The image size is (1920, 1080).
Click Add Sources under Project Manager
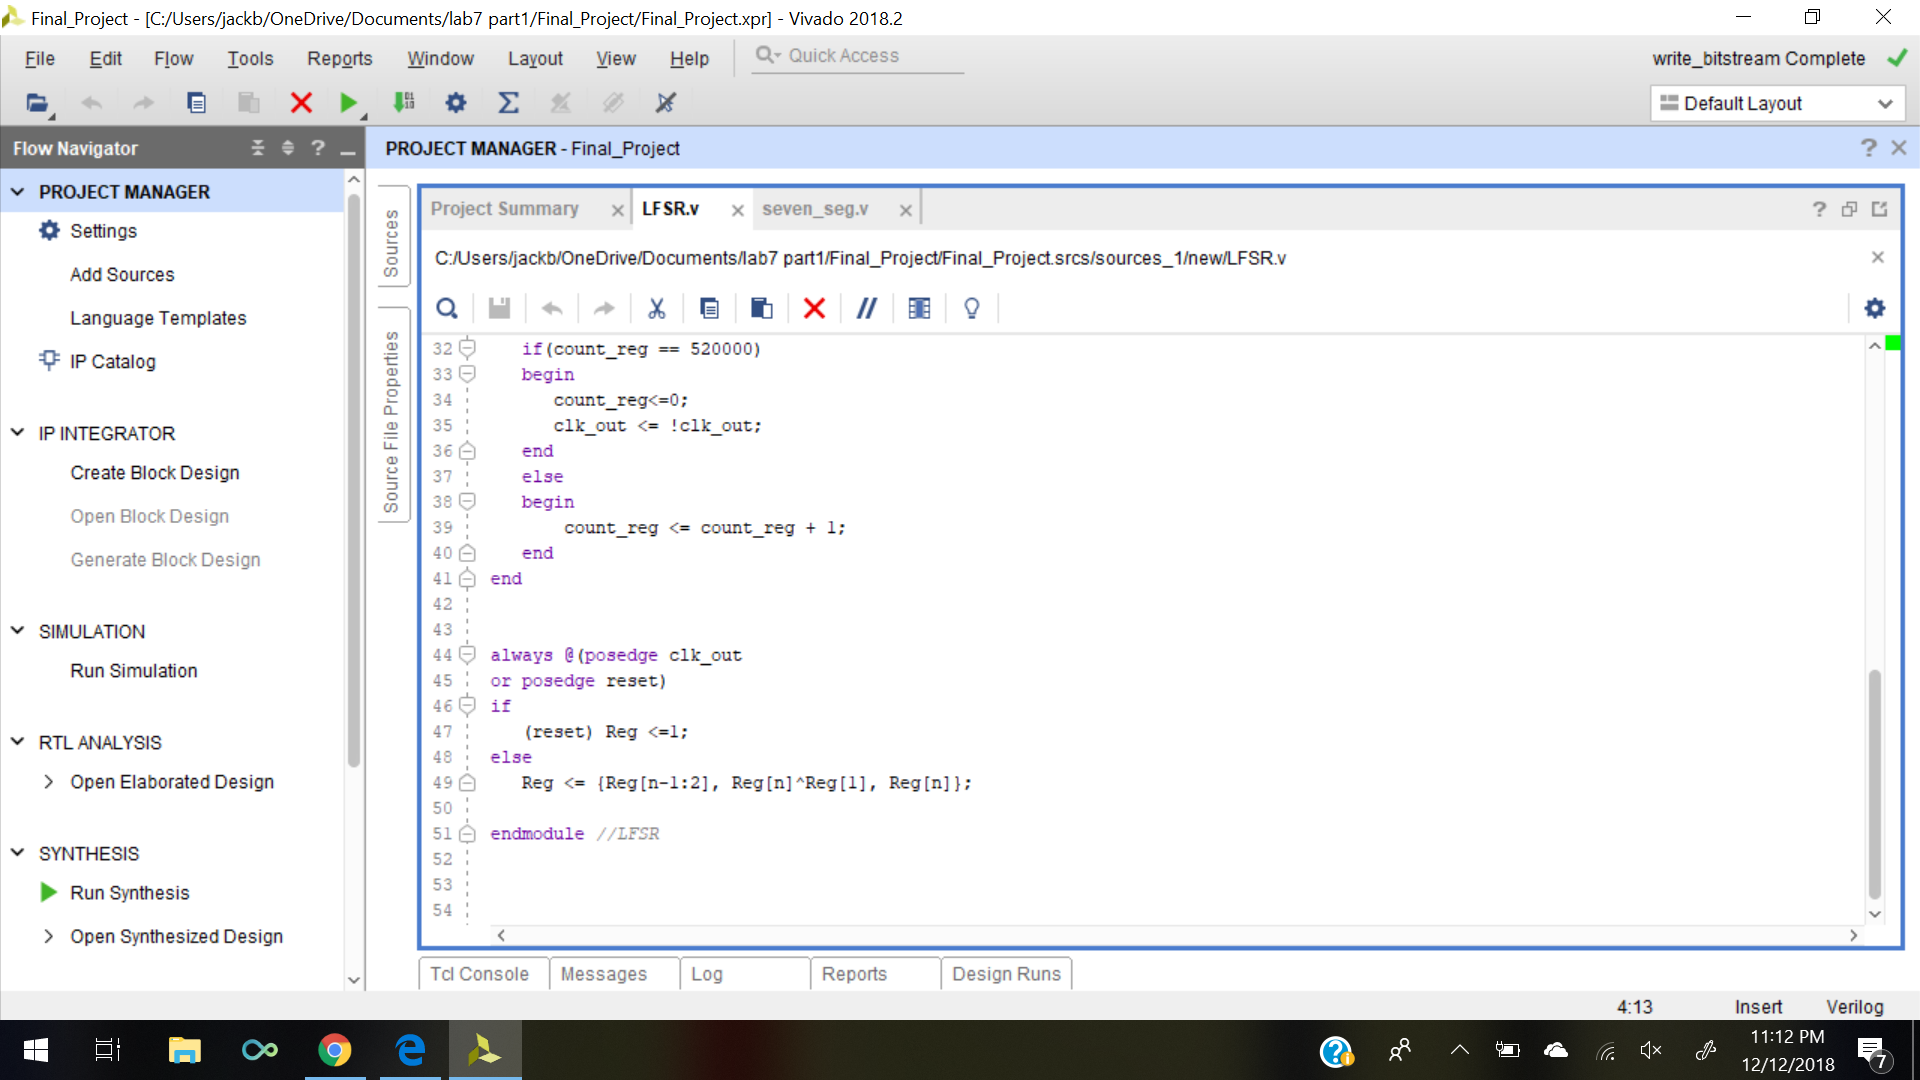[x=122, y=275]
